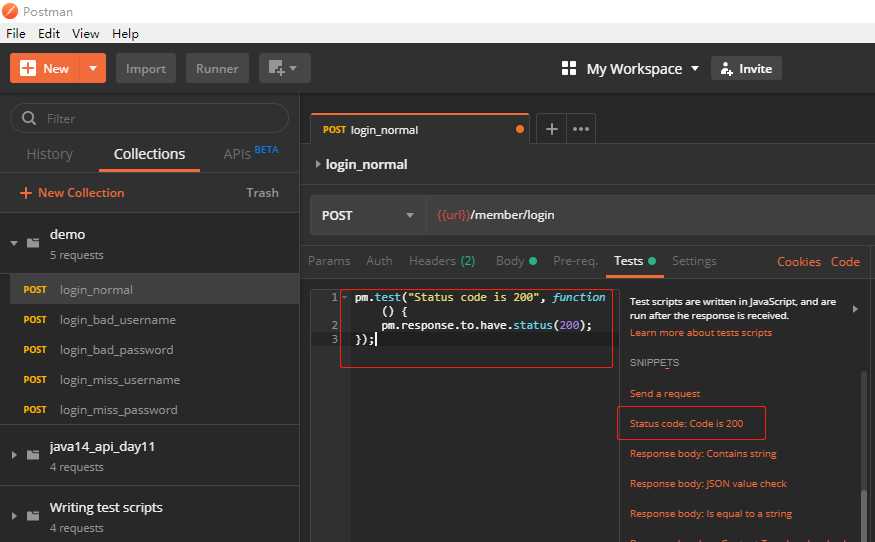Insert the Status code: Code is 200 snippet
Screen dimensions: 875x542
click(686, 424)
